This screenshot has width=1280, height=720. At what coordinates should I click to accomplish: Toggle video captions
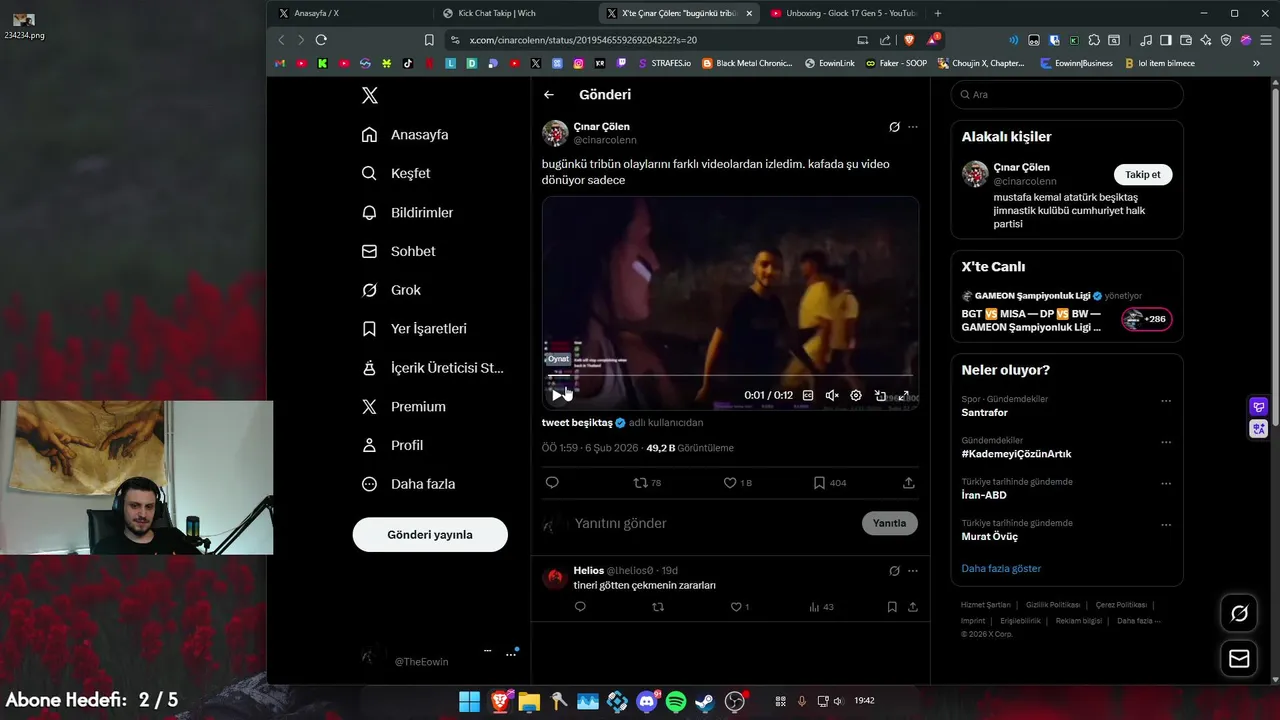pos(808,395)
